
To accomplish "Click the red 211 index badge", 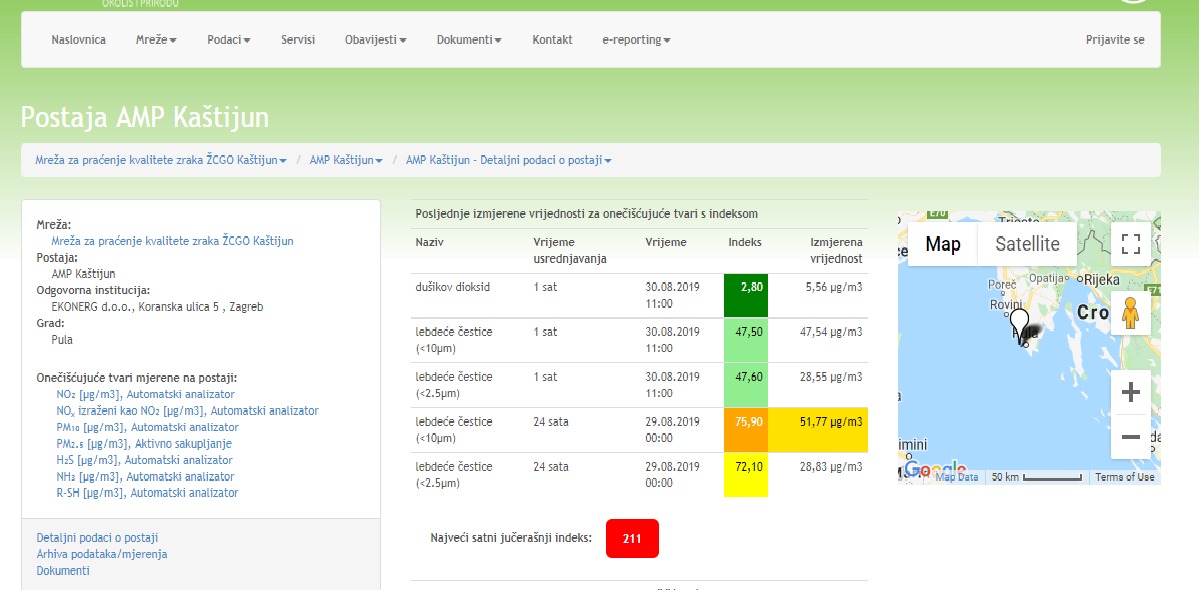I will point(632,539).
